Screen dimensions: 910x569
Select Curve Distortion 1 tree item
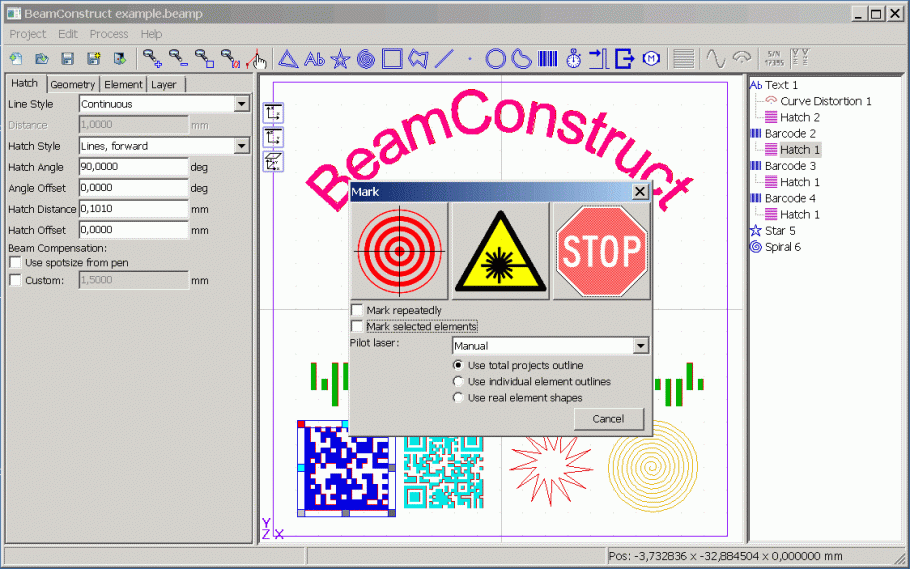pyautogui.click(x=825, y=101)
